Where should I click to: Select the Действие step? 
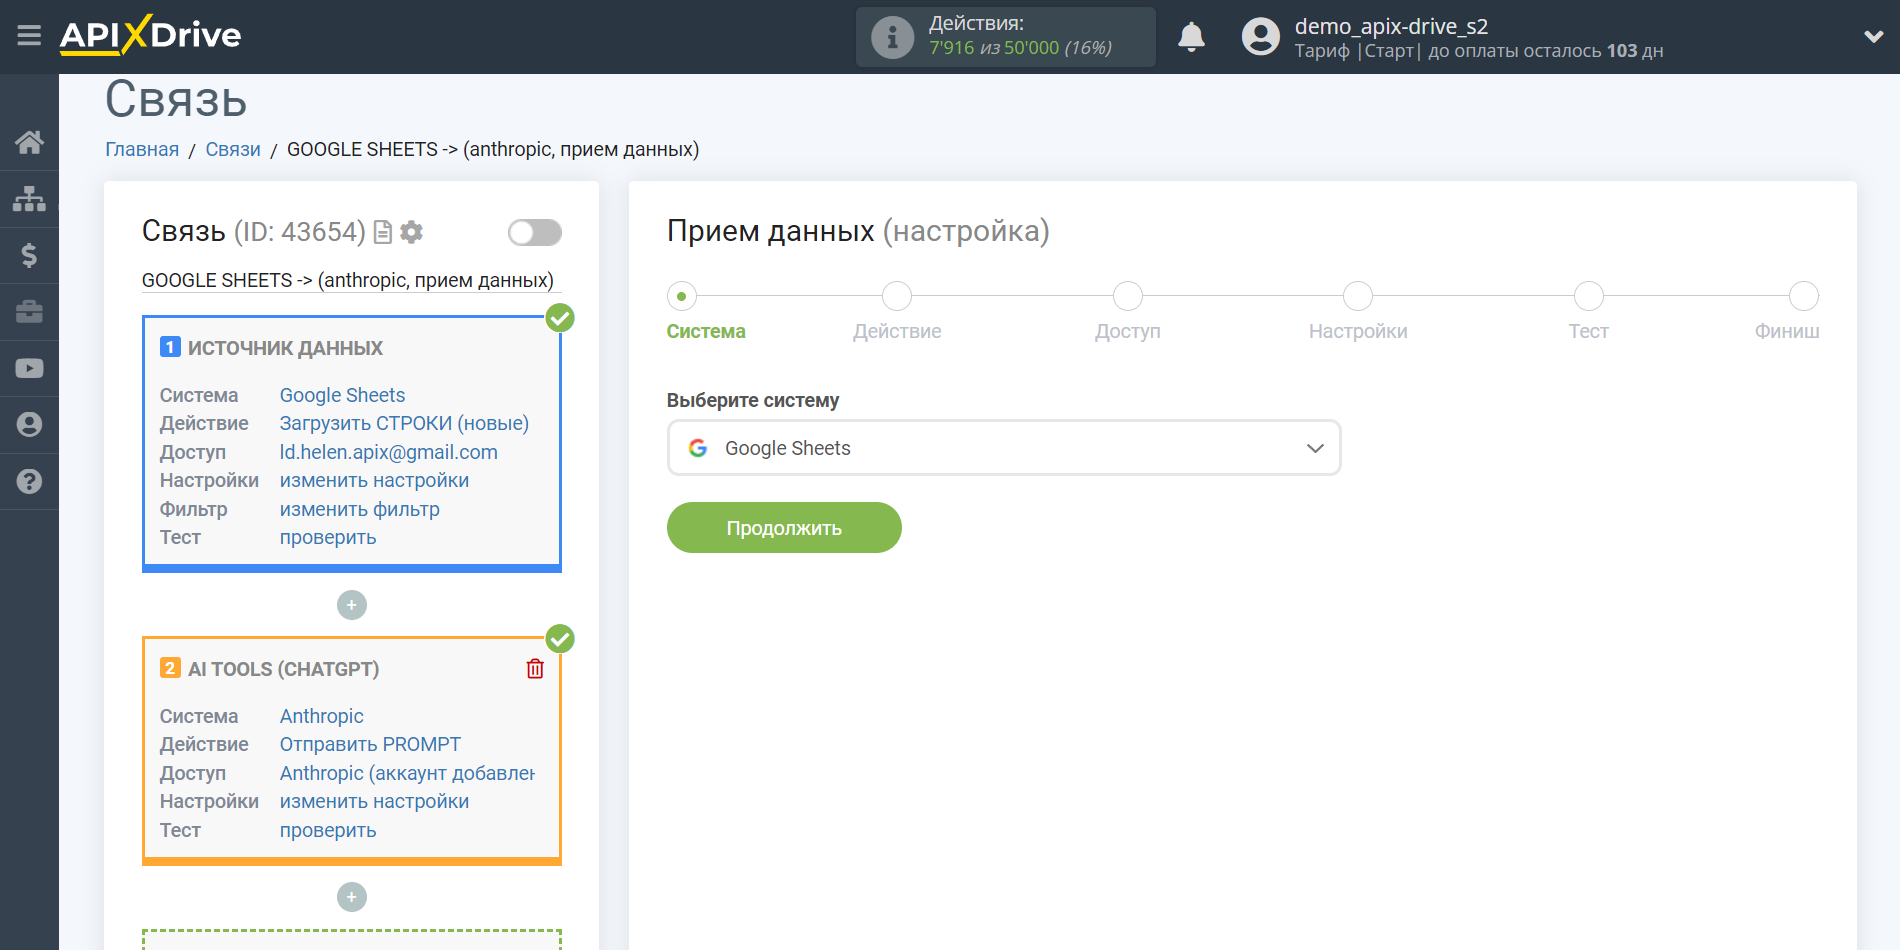(x=897, y=296)
